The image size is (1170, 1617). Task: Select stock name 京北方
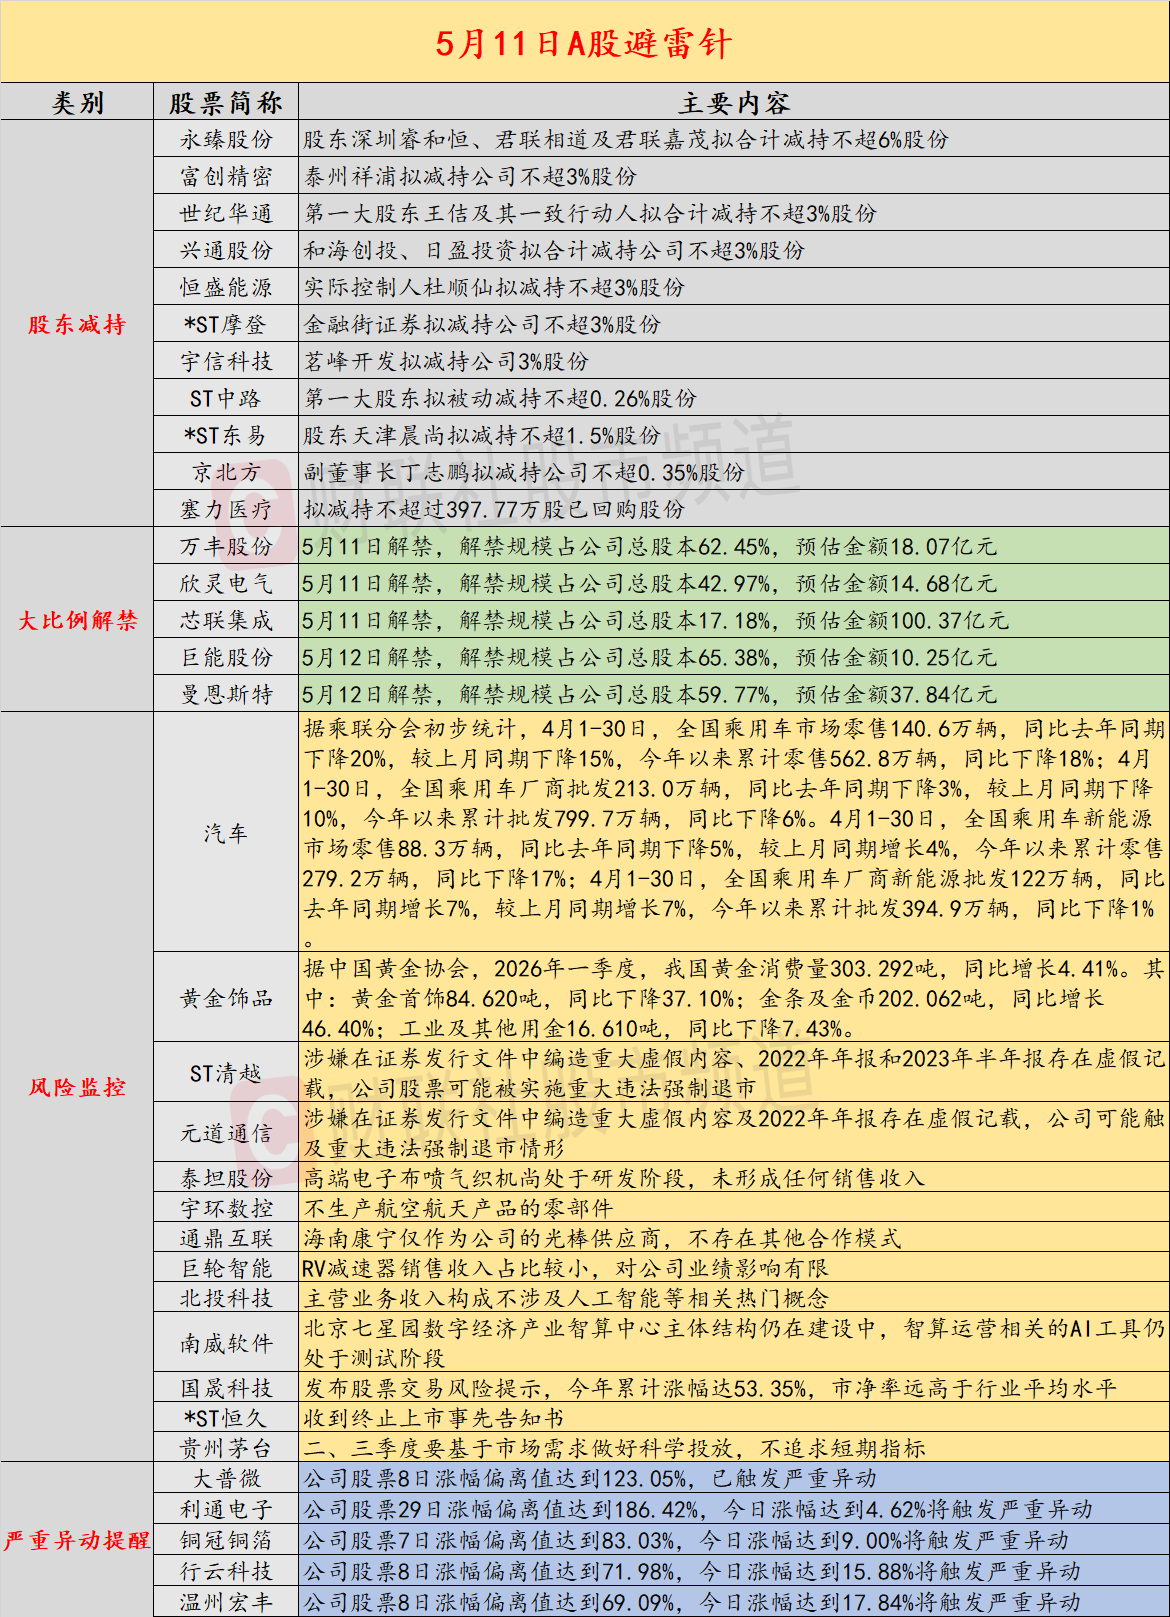226,473
